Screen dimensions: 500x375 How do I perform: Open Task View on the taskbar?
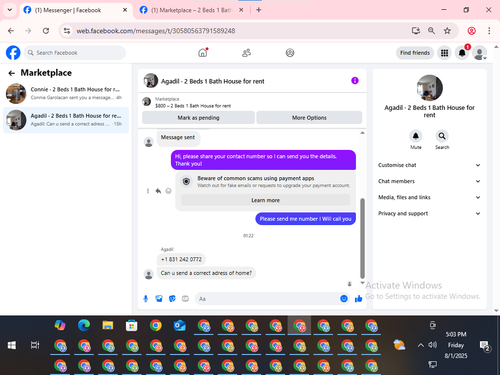click(x=35, y=345)
